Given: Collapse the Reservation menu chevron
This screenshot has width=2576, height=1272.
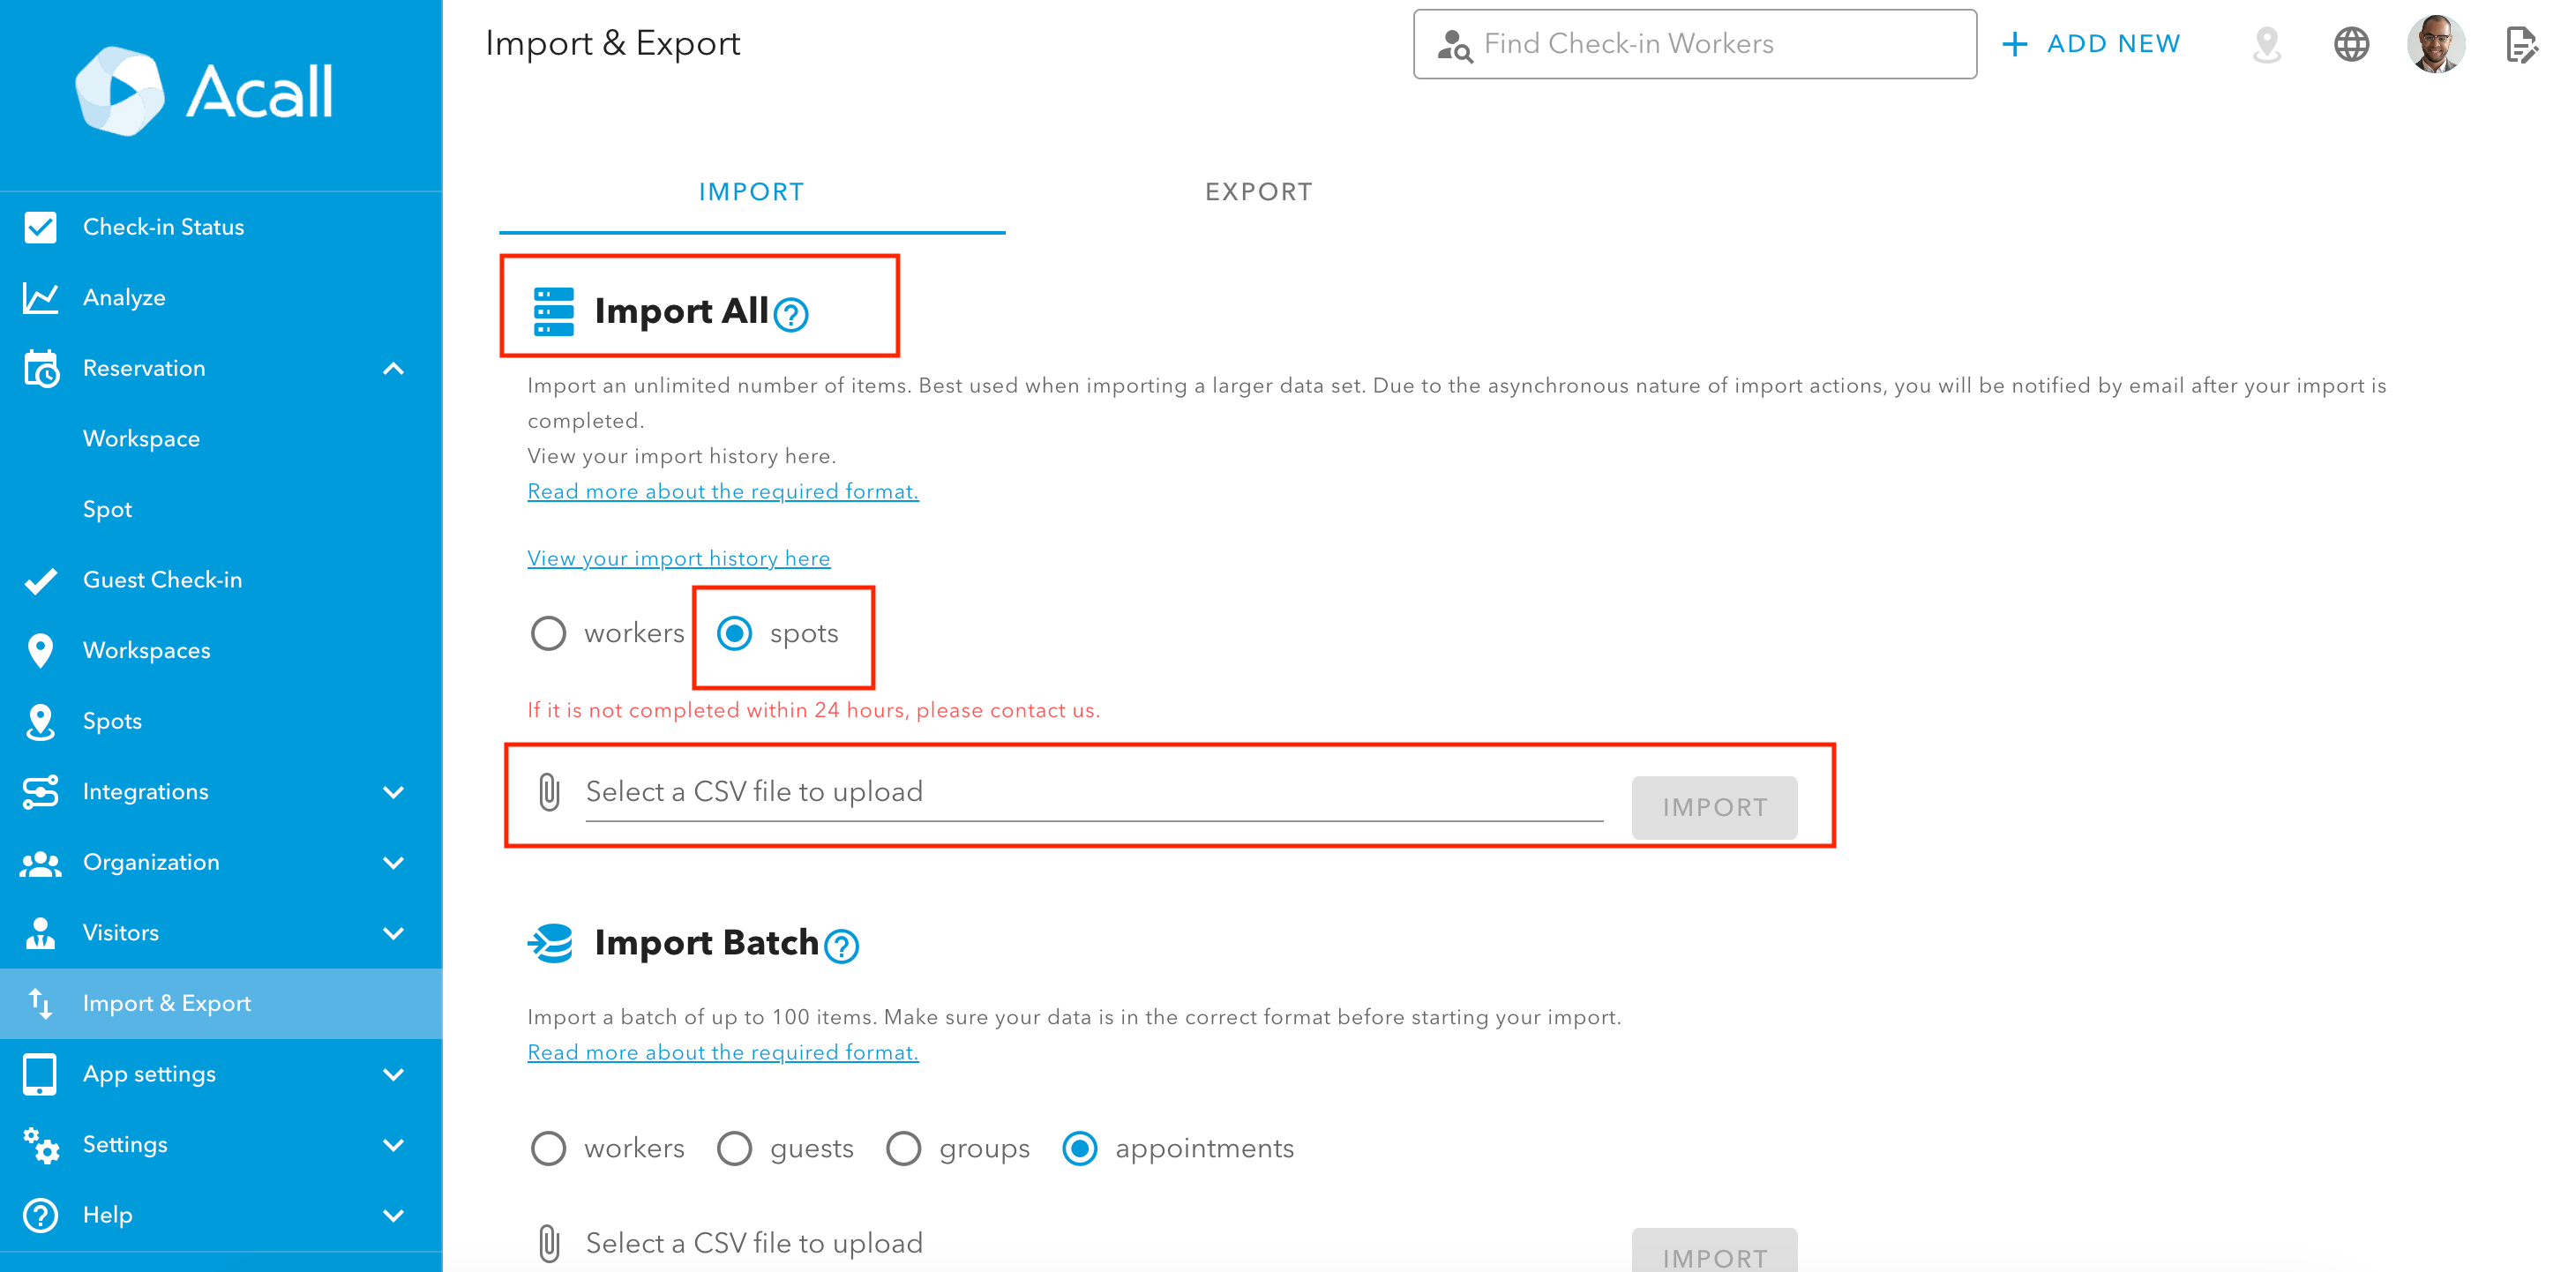Looking at the screenshot, I should tap(394, 369).
